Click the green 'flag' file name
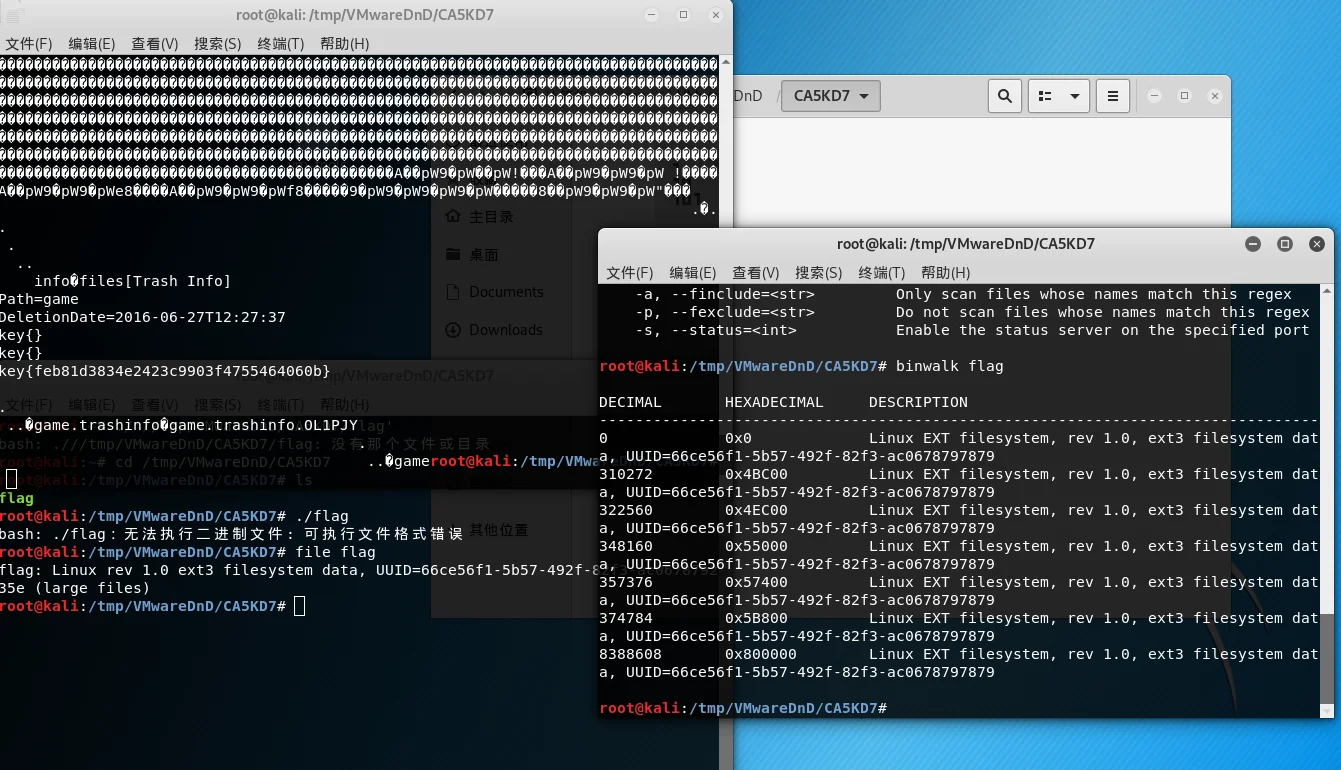 (x=17, y=498)
